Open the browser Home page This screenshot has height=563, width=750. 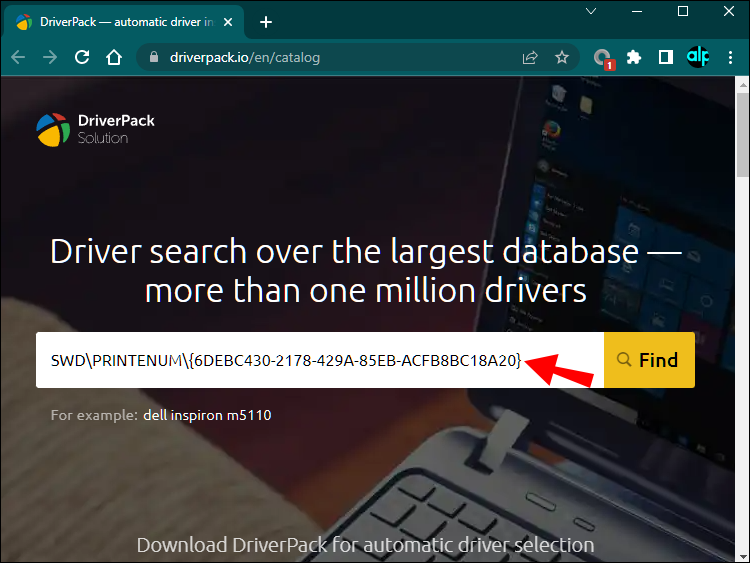coord(114,57)
